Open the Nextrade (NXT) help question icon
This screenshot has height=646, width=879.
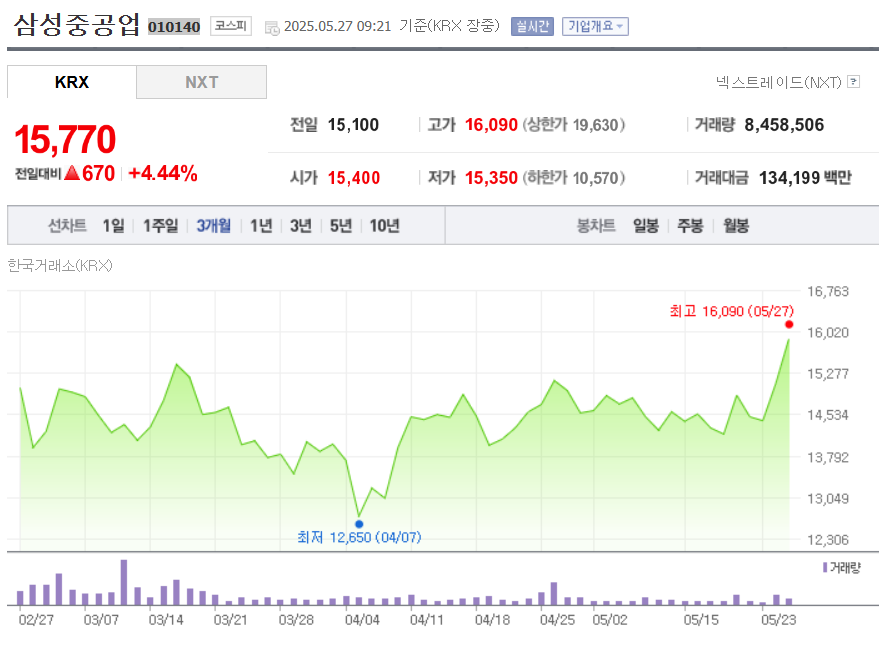click(x=854, y=82)
